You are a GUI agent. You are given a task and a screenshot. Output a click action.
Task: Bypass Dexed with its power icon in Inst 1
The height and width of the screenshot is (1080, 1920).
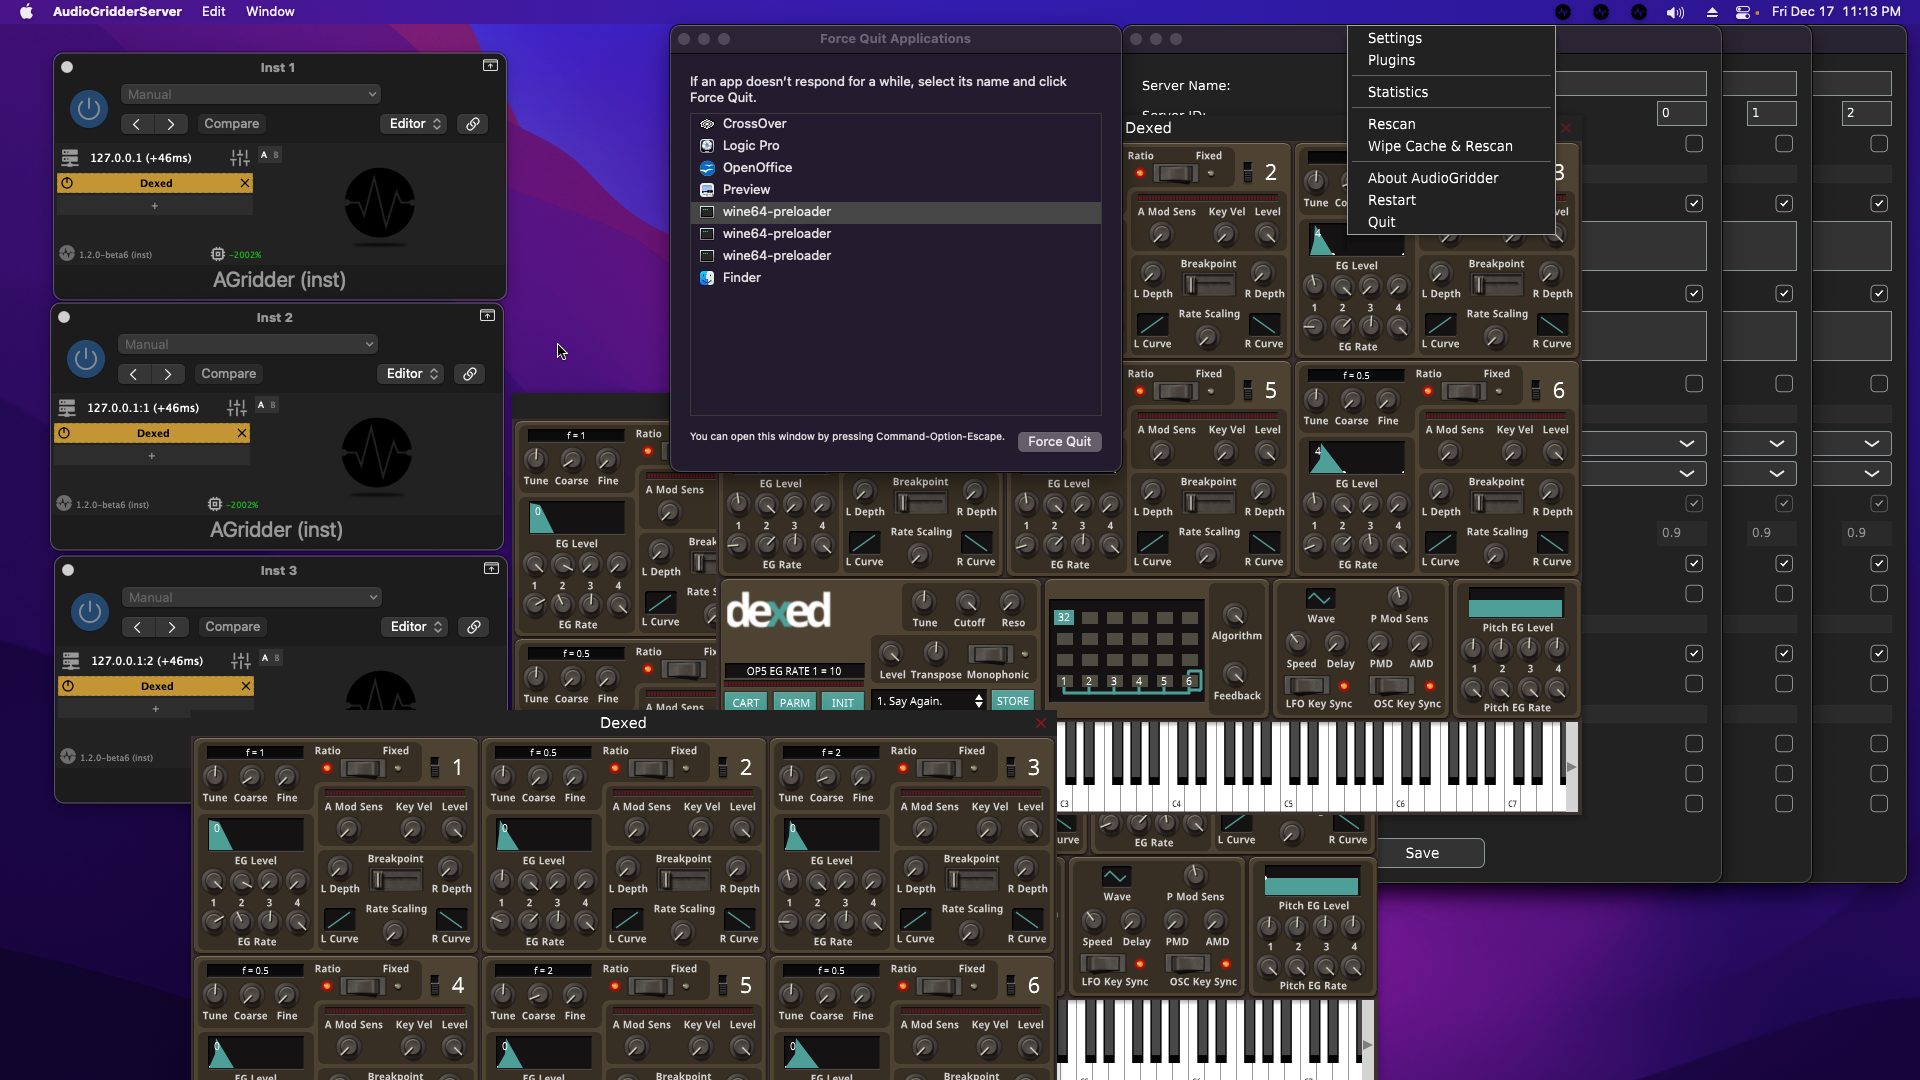pyautogui.click(x=67, y=183)
